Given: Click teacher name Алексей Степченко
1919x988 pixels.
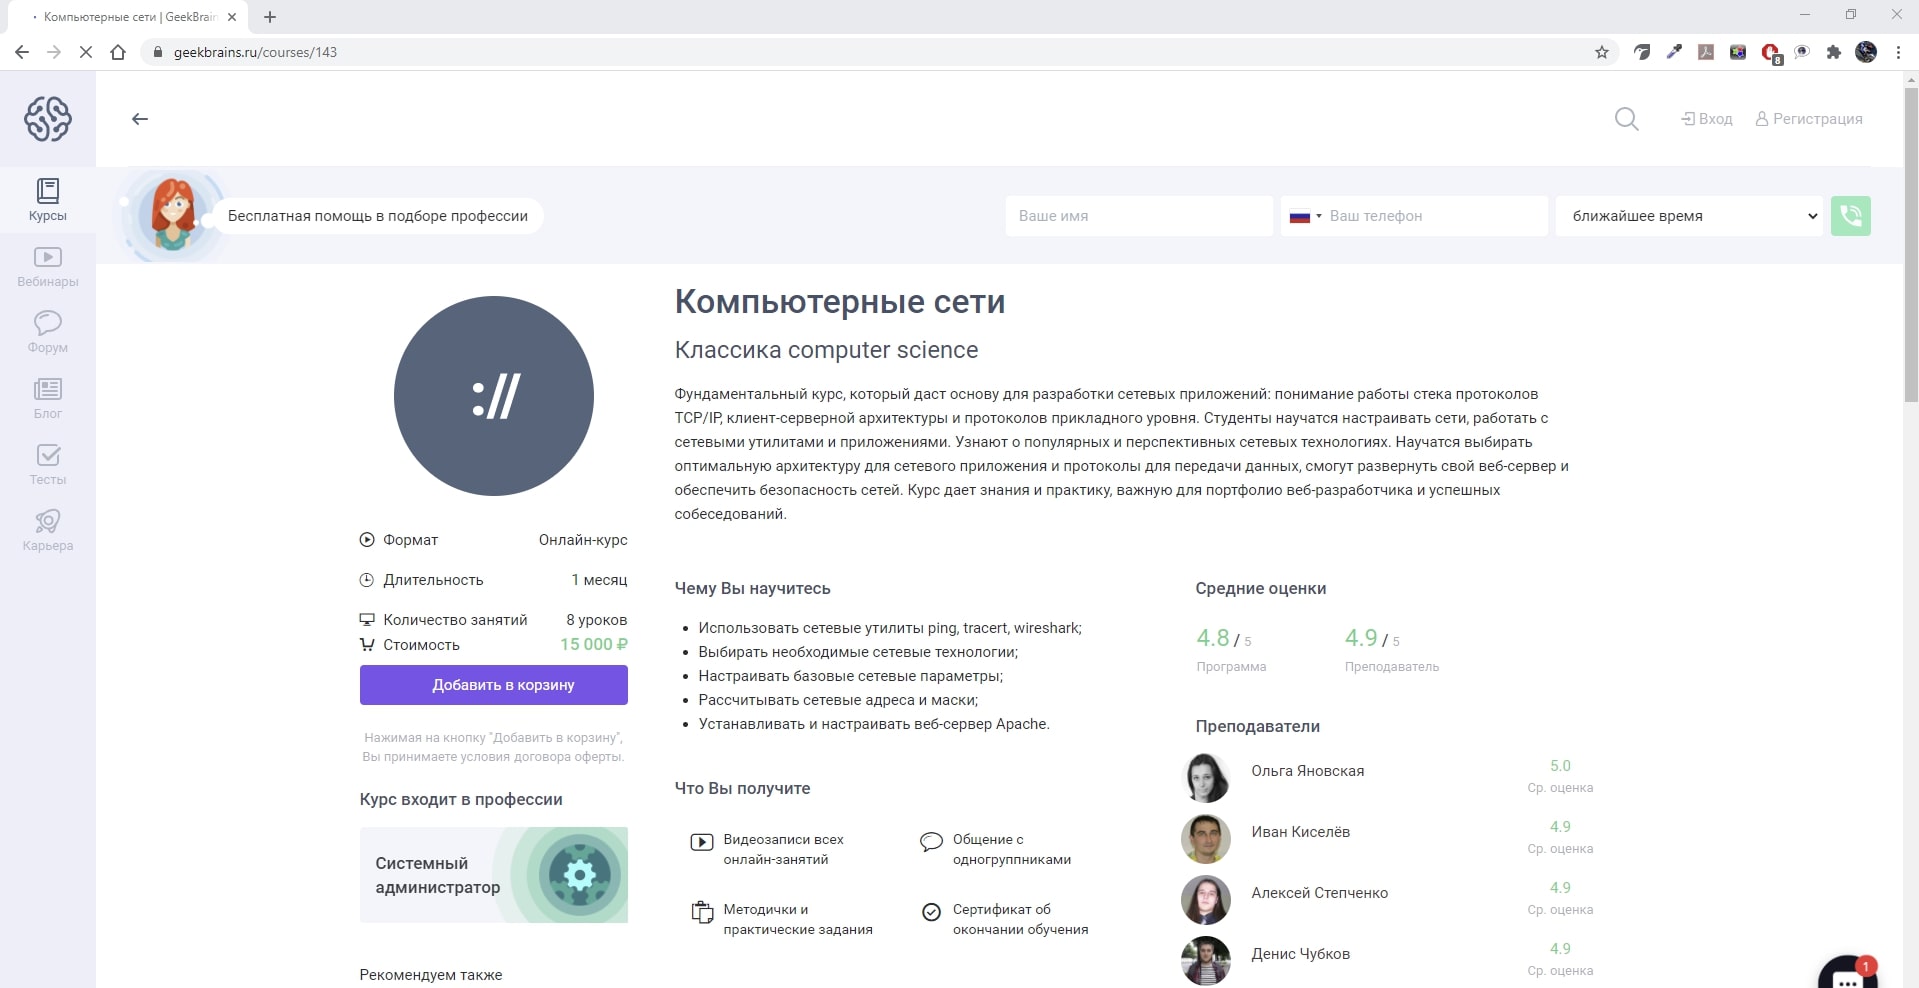Looking at the screenshot, I should pyautogui.click(x=1319, y=893).
